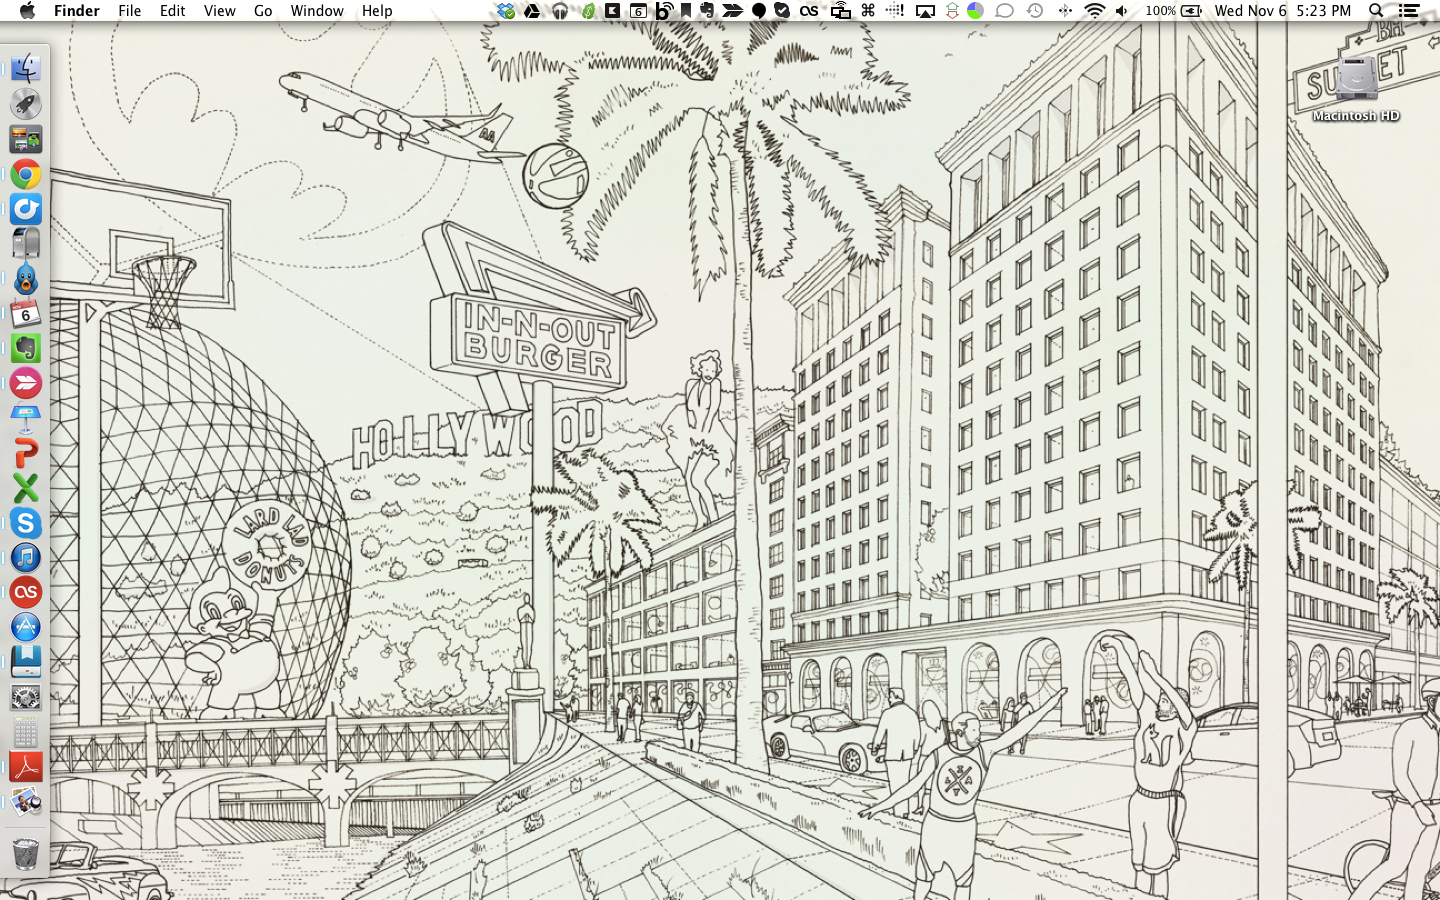Open PowerPoint from the Dock

pyautogui.click(x=26, y=453)
